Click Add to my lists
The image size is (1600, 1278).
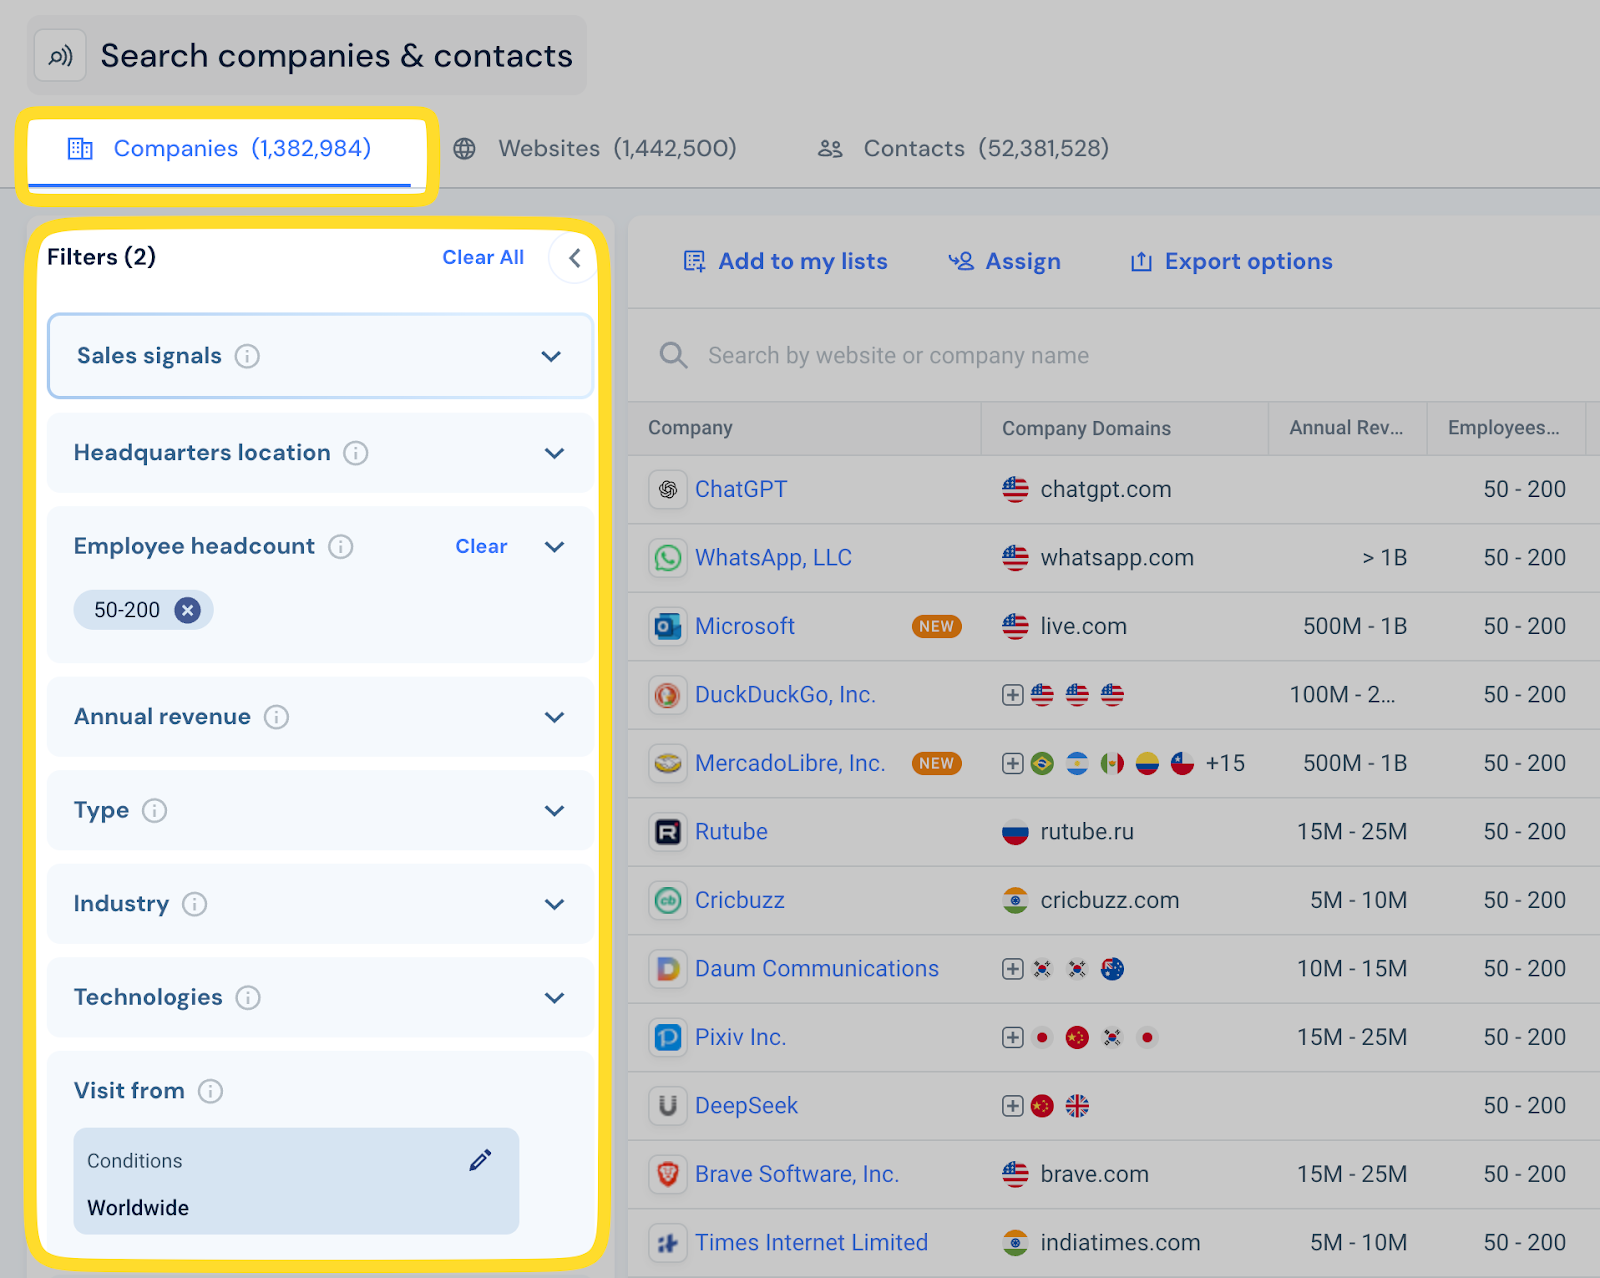click(785, 262)
